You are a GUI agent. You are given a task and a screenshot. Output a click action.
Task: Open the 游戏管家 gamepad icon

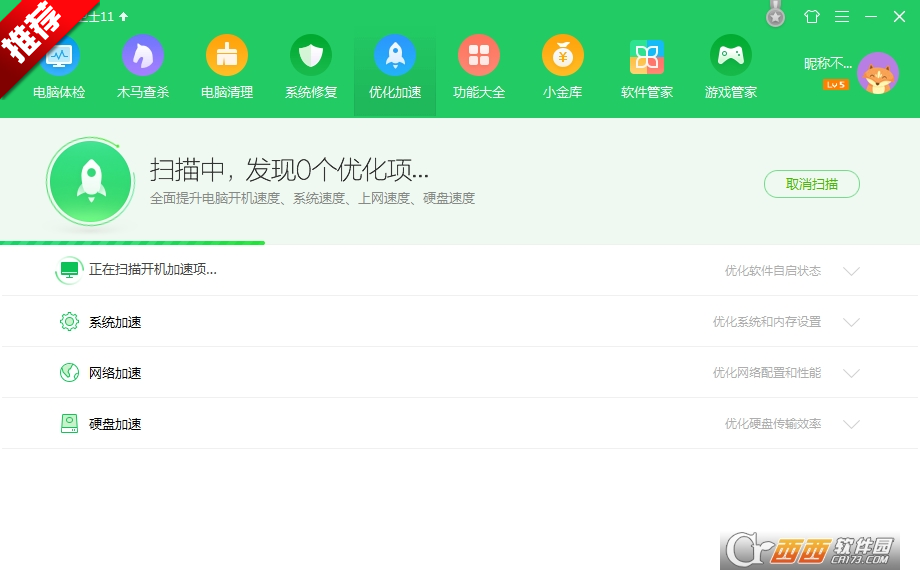730,56
